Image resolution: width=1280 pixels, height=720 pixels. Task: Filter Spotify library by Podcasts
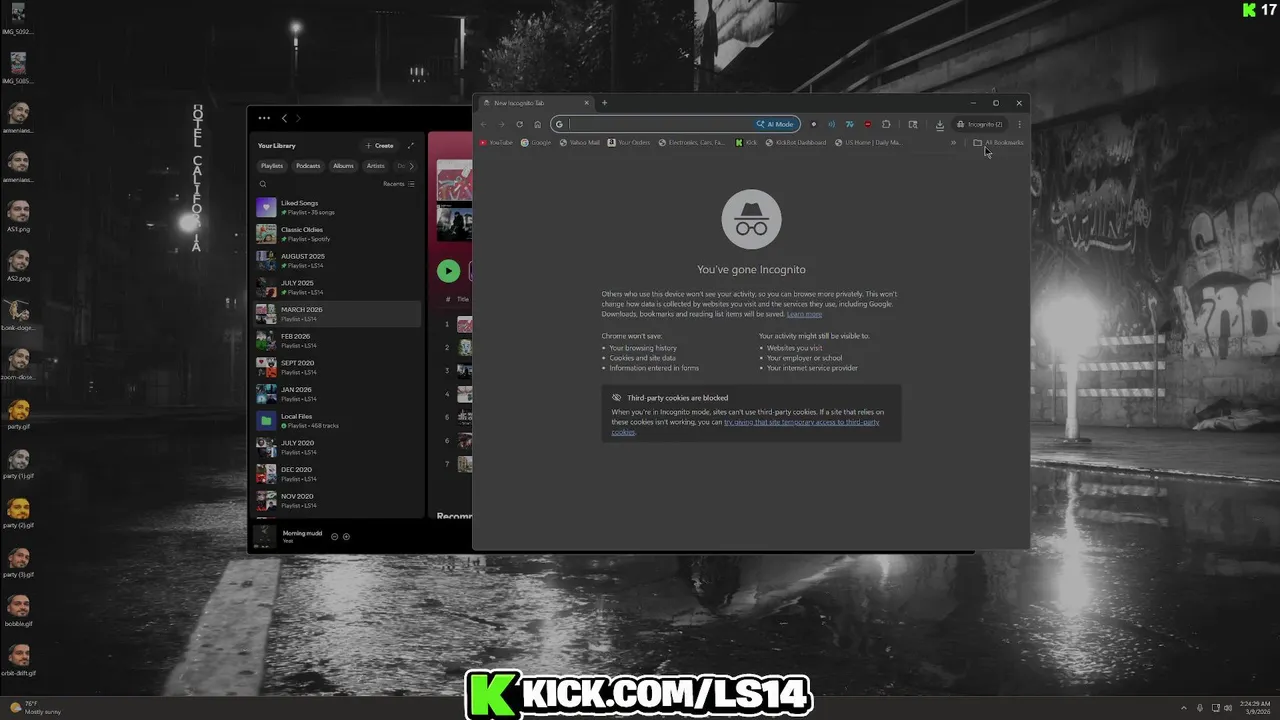308,166
